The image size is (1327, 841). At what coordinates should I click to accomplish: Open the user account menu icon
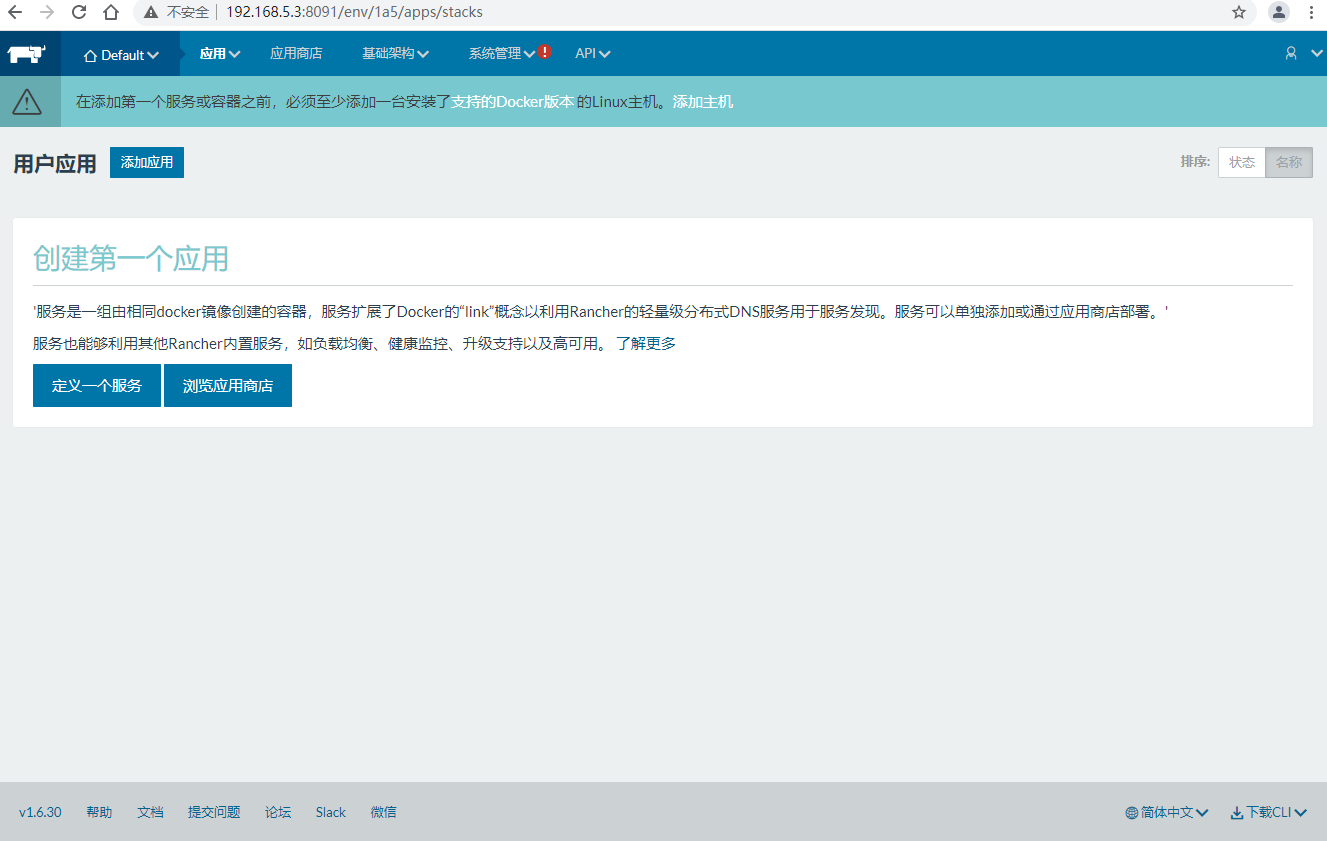1291,54
